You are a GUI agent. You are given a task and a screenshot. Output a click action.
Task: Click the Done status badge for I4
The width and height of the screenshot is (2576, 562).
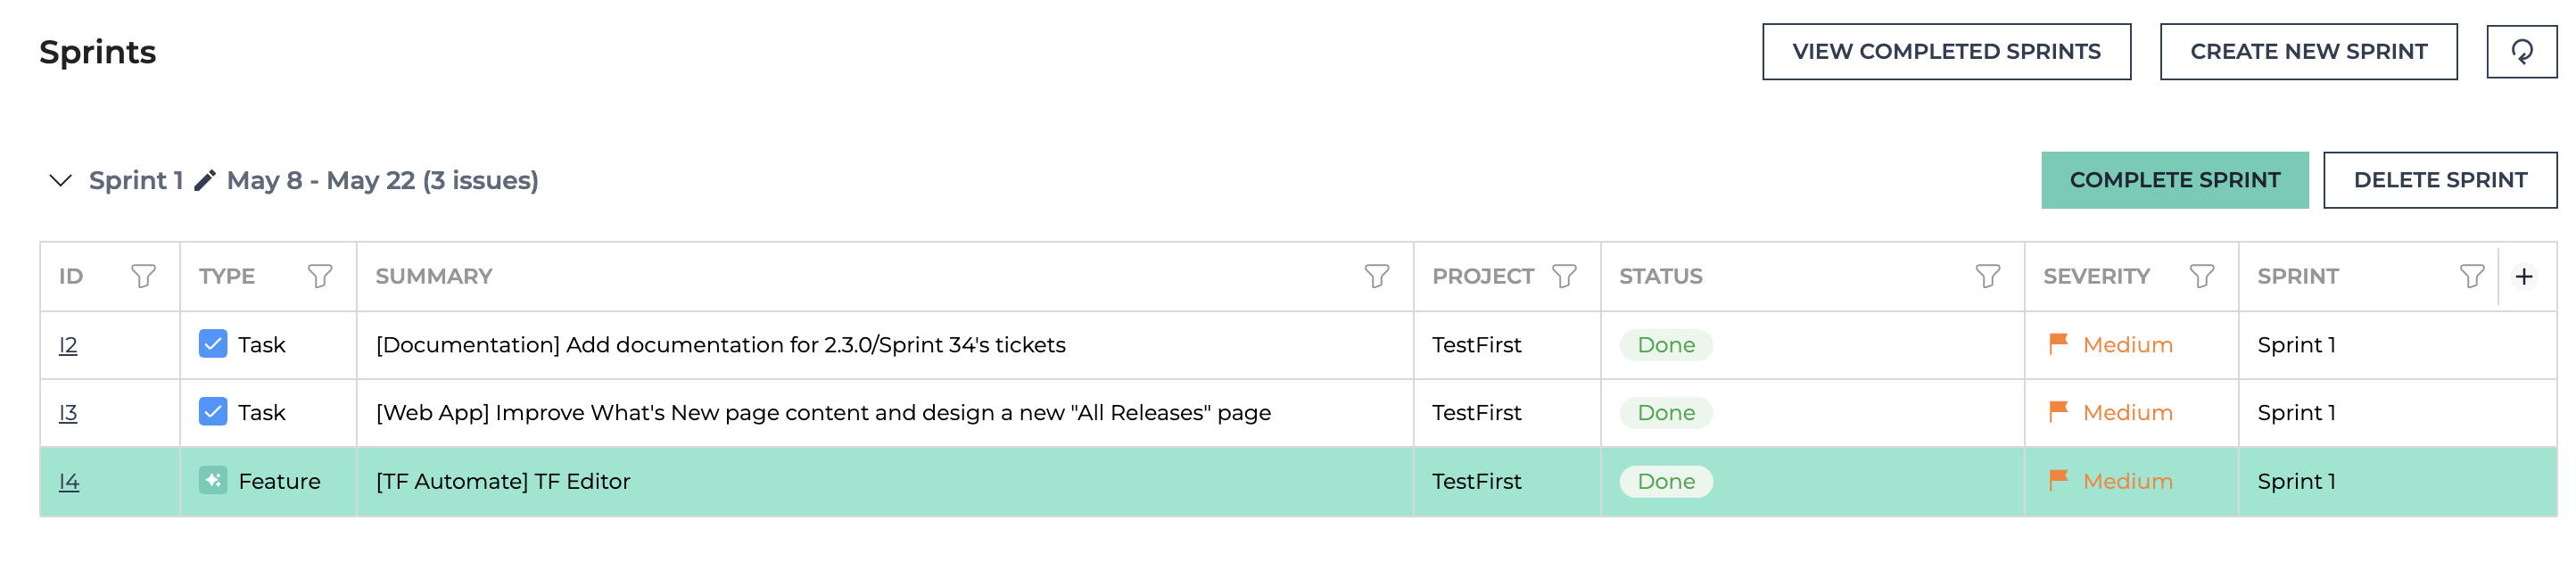[1666, 481]
